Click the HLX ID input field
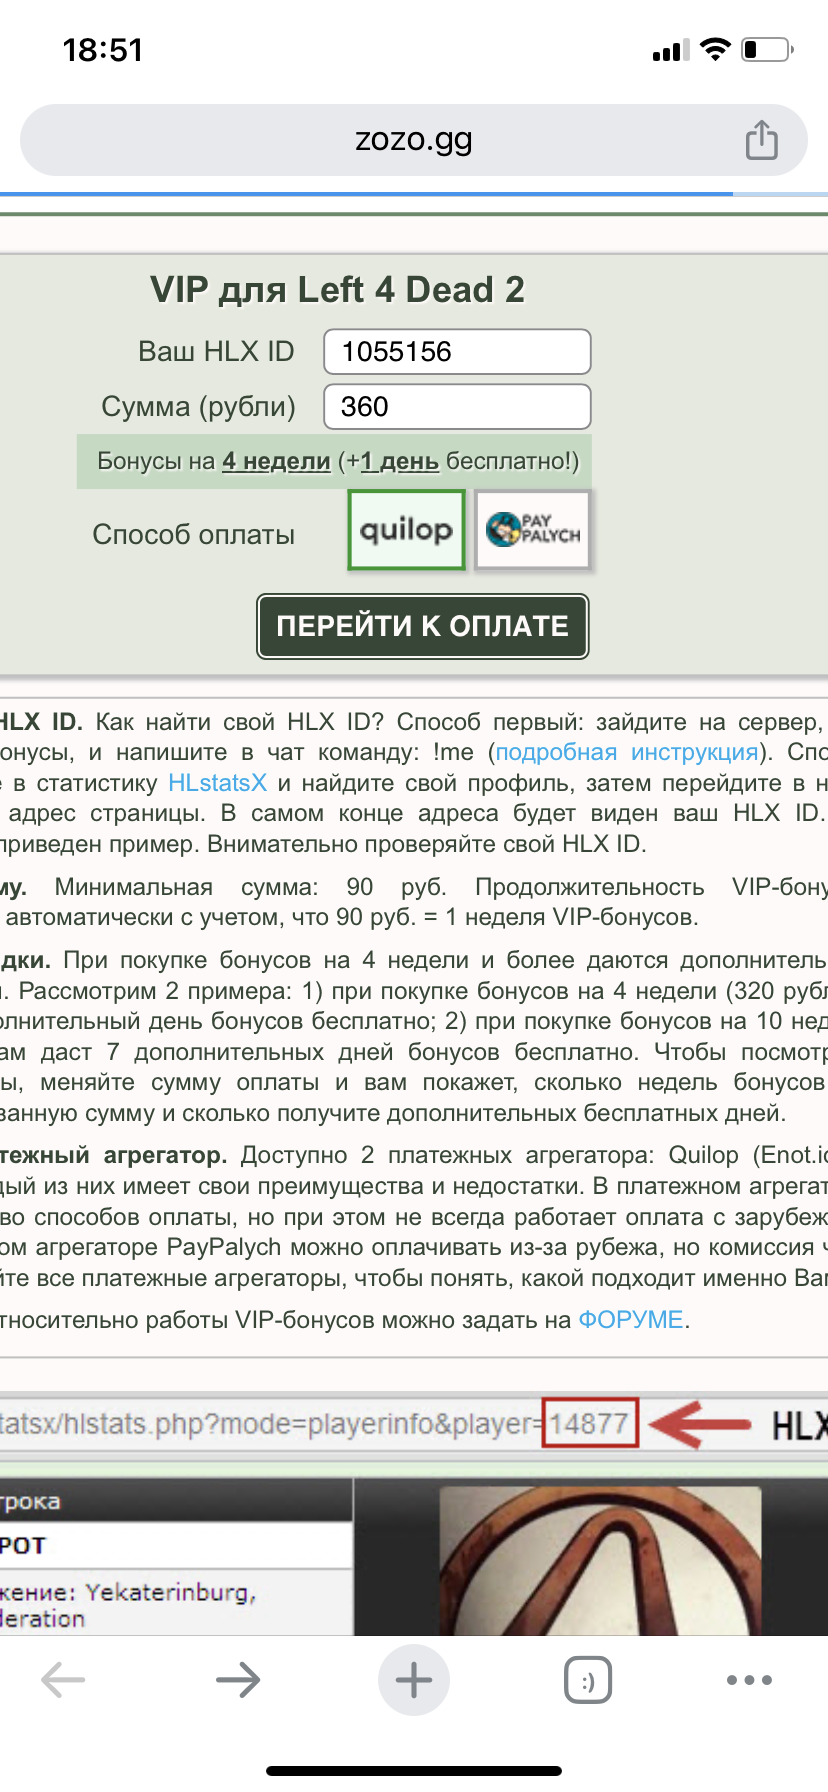The height and width of the screenshot is (1792, 828). 457,352
